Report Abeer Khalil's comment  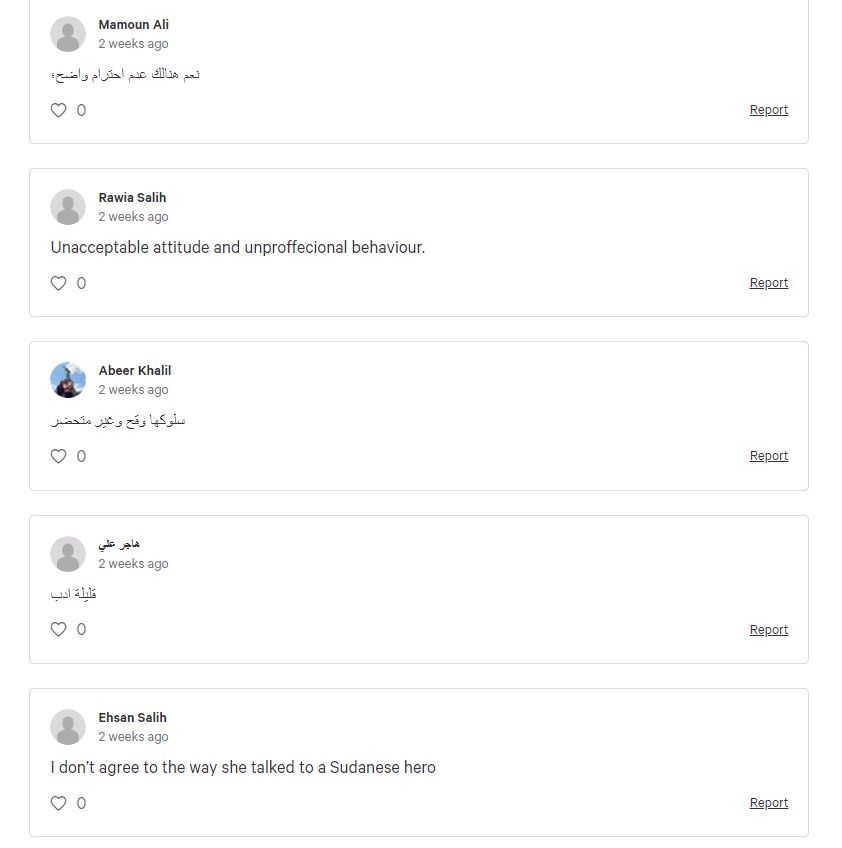(768, 456)
